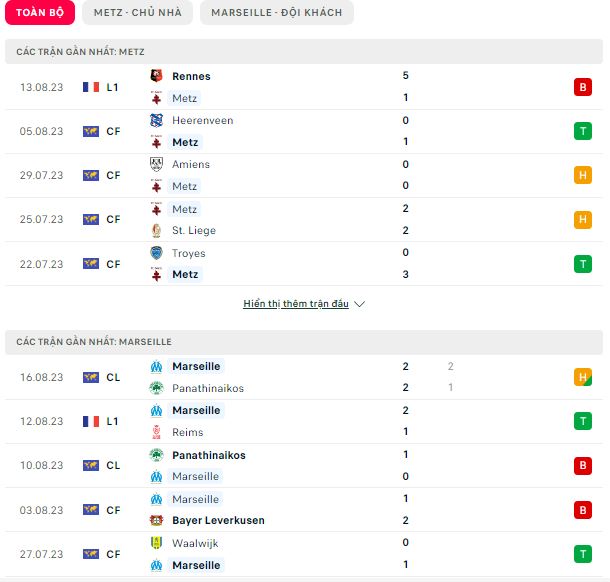The height and width of the screenshot is (582, 610).
Task: Click red B badge for Rennes match
Action: click(x=583, y=87)
